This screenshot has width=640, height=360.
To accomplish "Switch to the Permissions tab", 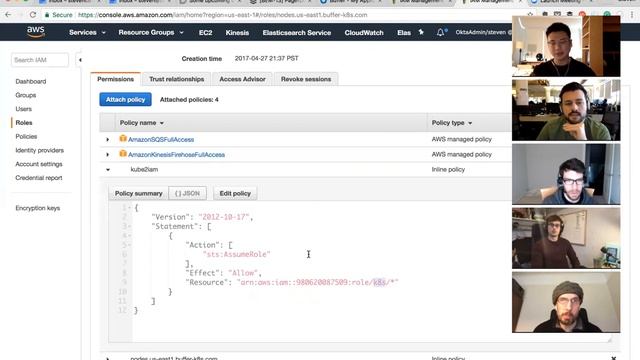I will click(x=116, y=79).
